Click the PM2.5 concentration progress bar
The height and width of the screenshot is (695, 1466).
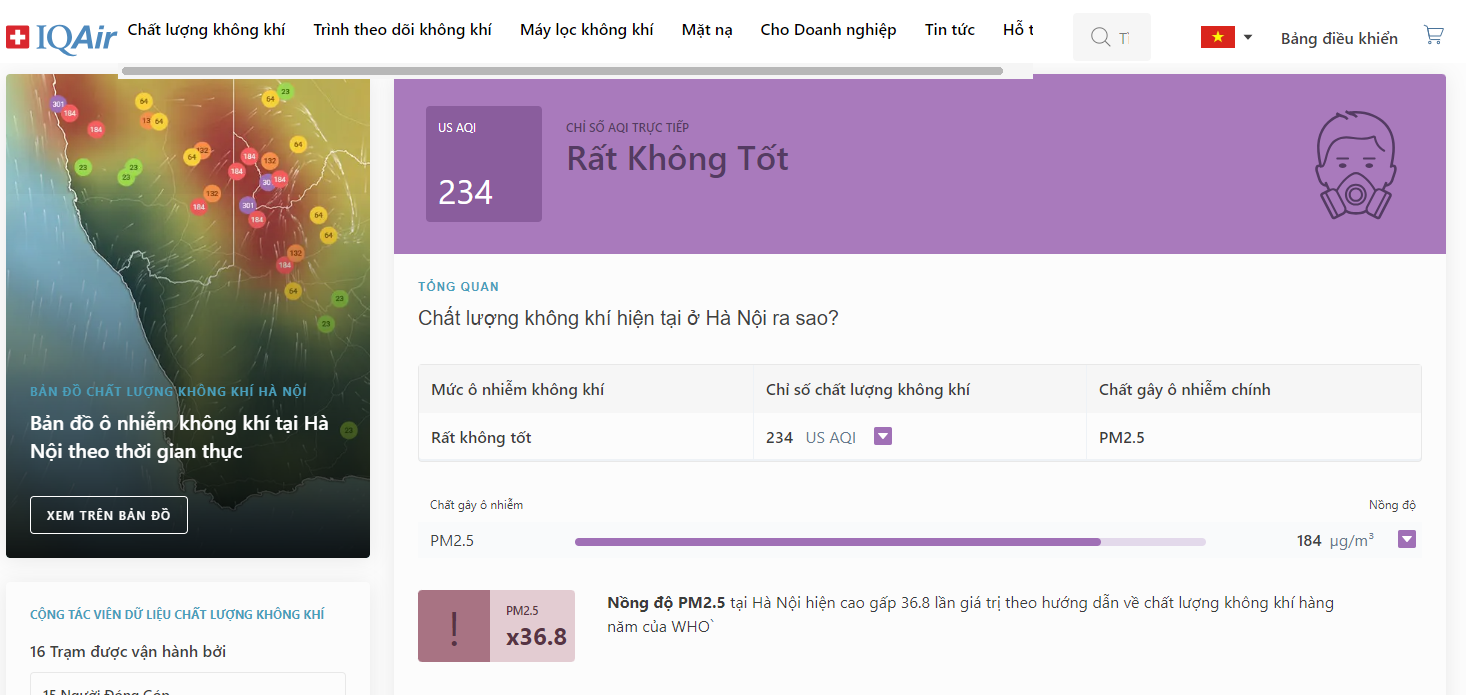click(x=890, y=542)
